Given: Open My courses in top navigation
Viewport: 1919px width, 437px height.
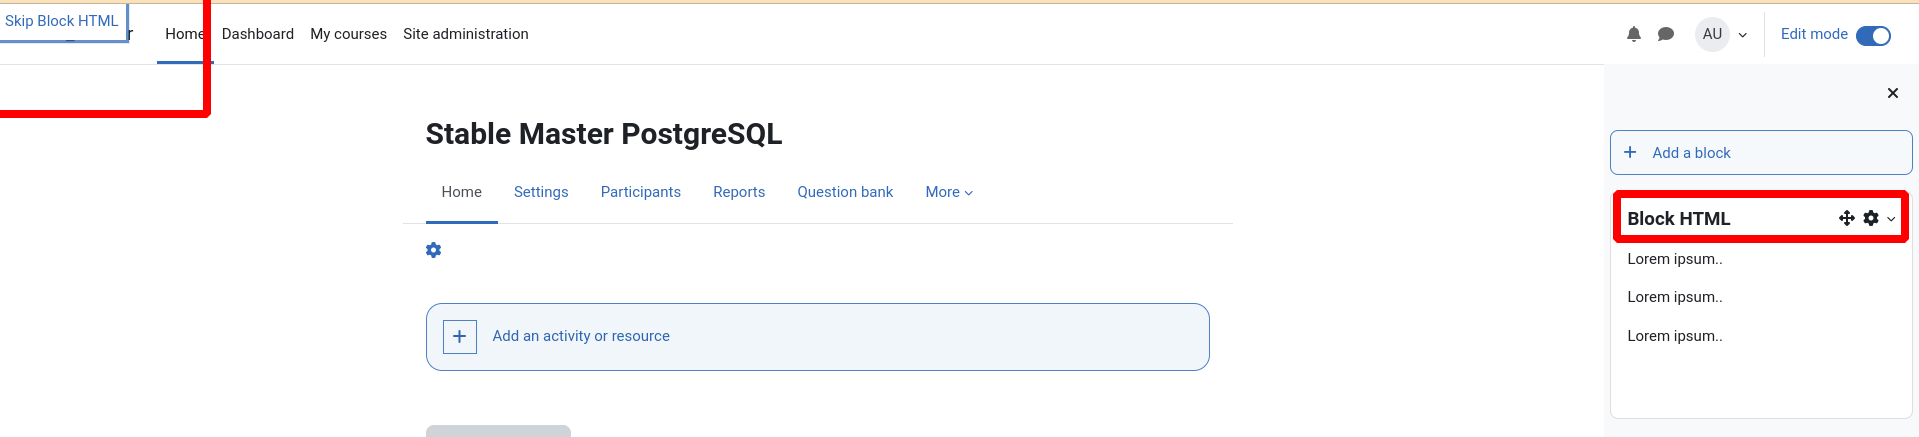Looking at the screenshot, I should (x=348, y=34).
